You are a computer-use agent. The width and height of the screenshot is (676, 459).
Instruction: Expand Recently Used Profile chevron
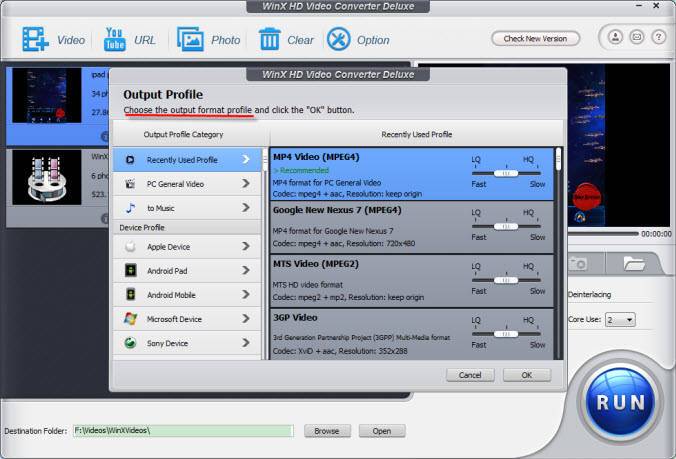[246, 159]
